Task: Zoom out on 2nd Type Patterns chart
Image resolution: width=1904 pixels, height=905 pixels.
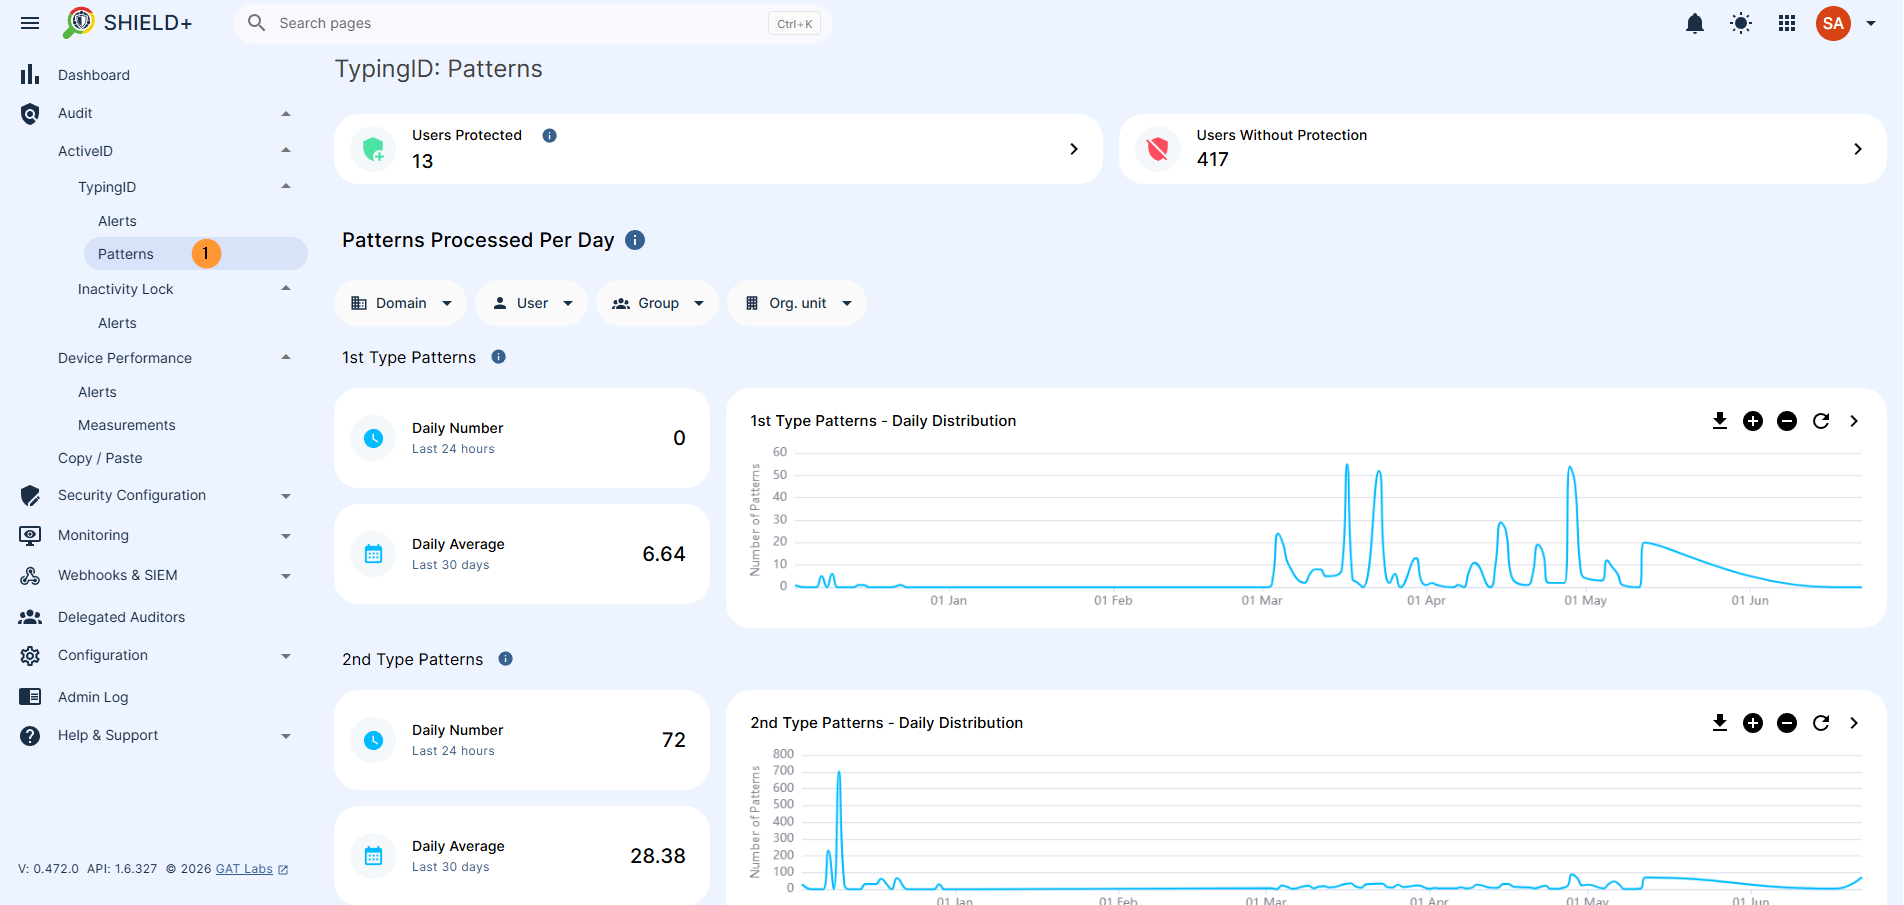Action: [x=1787, y=723]
